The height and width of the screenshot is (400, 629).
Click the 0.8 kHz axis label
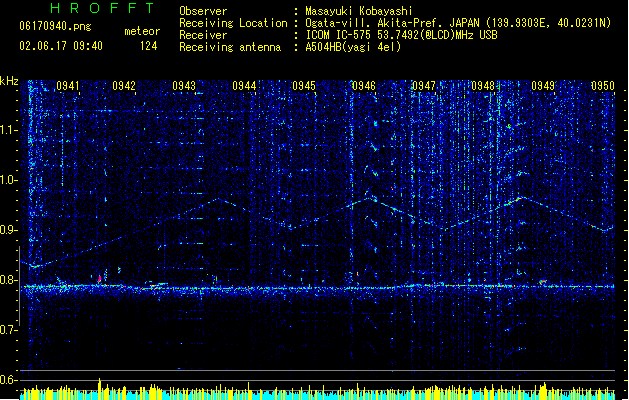tap(8, 280)
